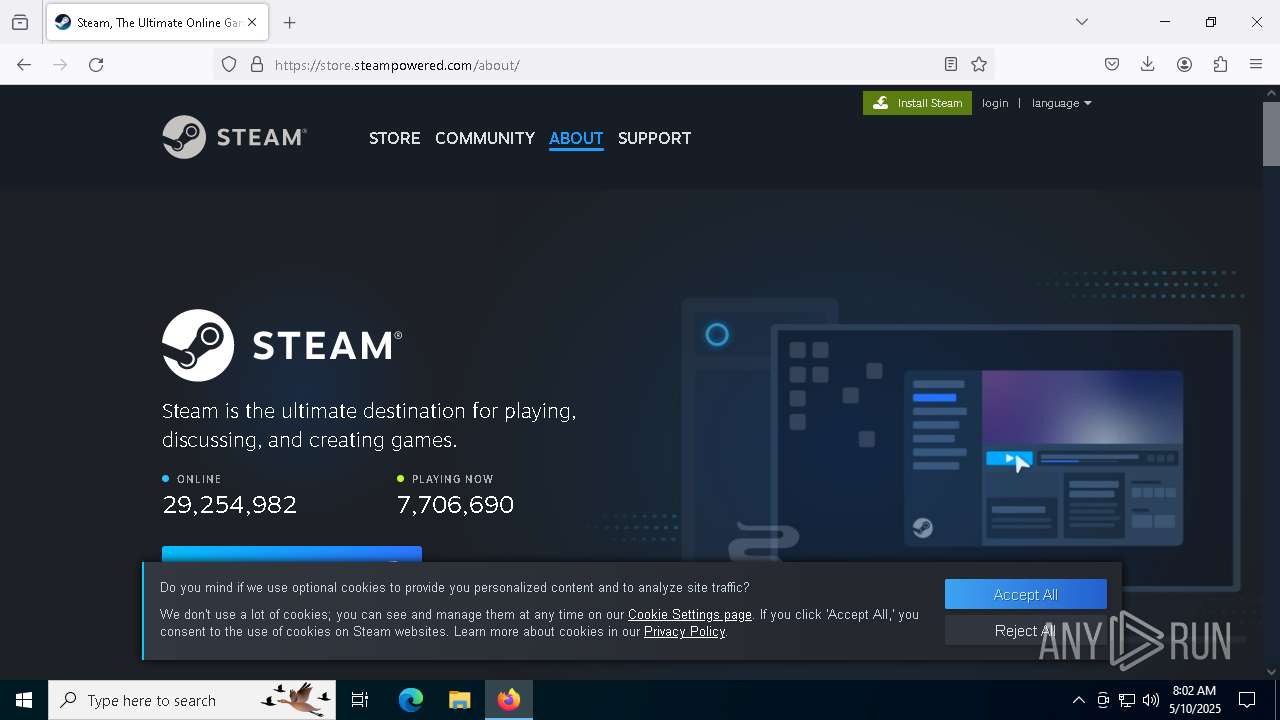Toggle reader view icon in the address bar
Viewport: 1280px width, 720px height.
[x=951, y=64]
